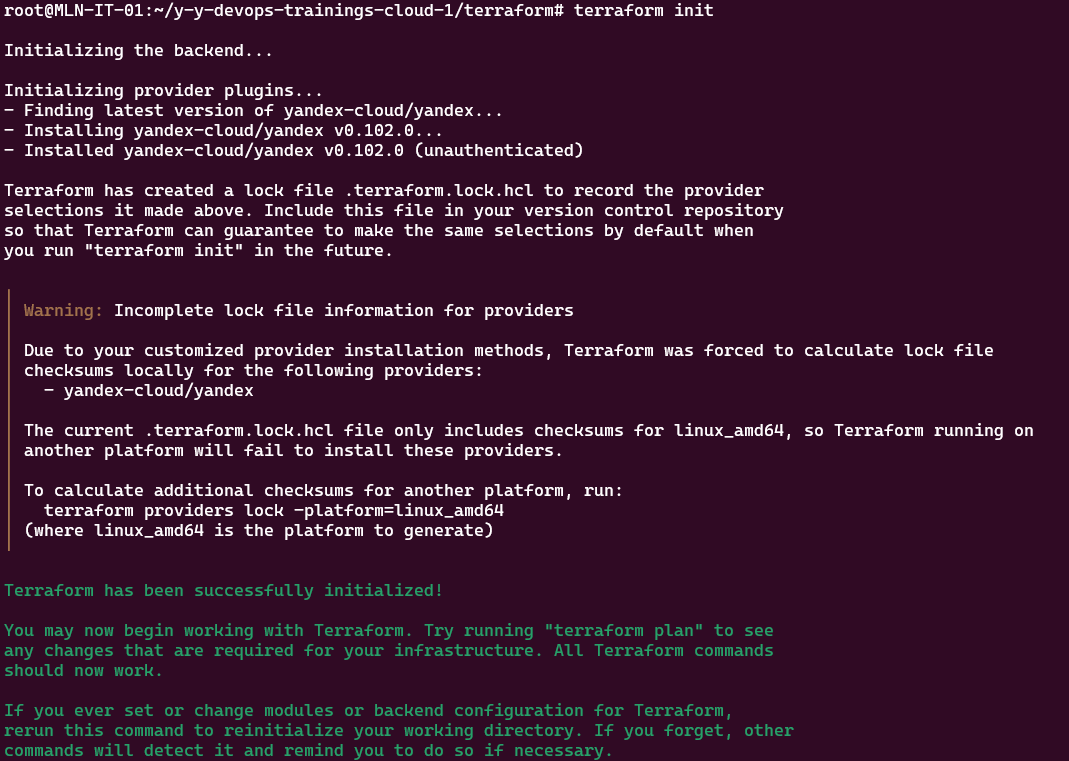This screenshot has width=1069, height=761.
Task: Click 'Finding latest version of yandex-cloud/yandex' line
Action: 254,110
